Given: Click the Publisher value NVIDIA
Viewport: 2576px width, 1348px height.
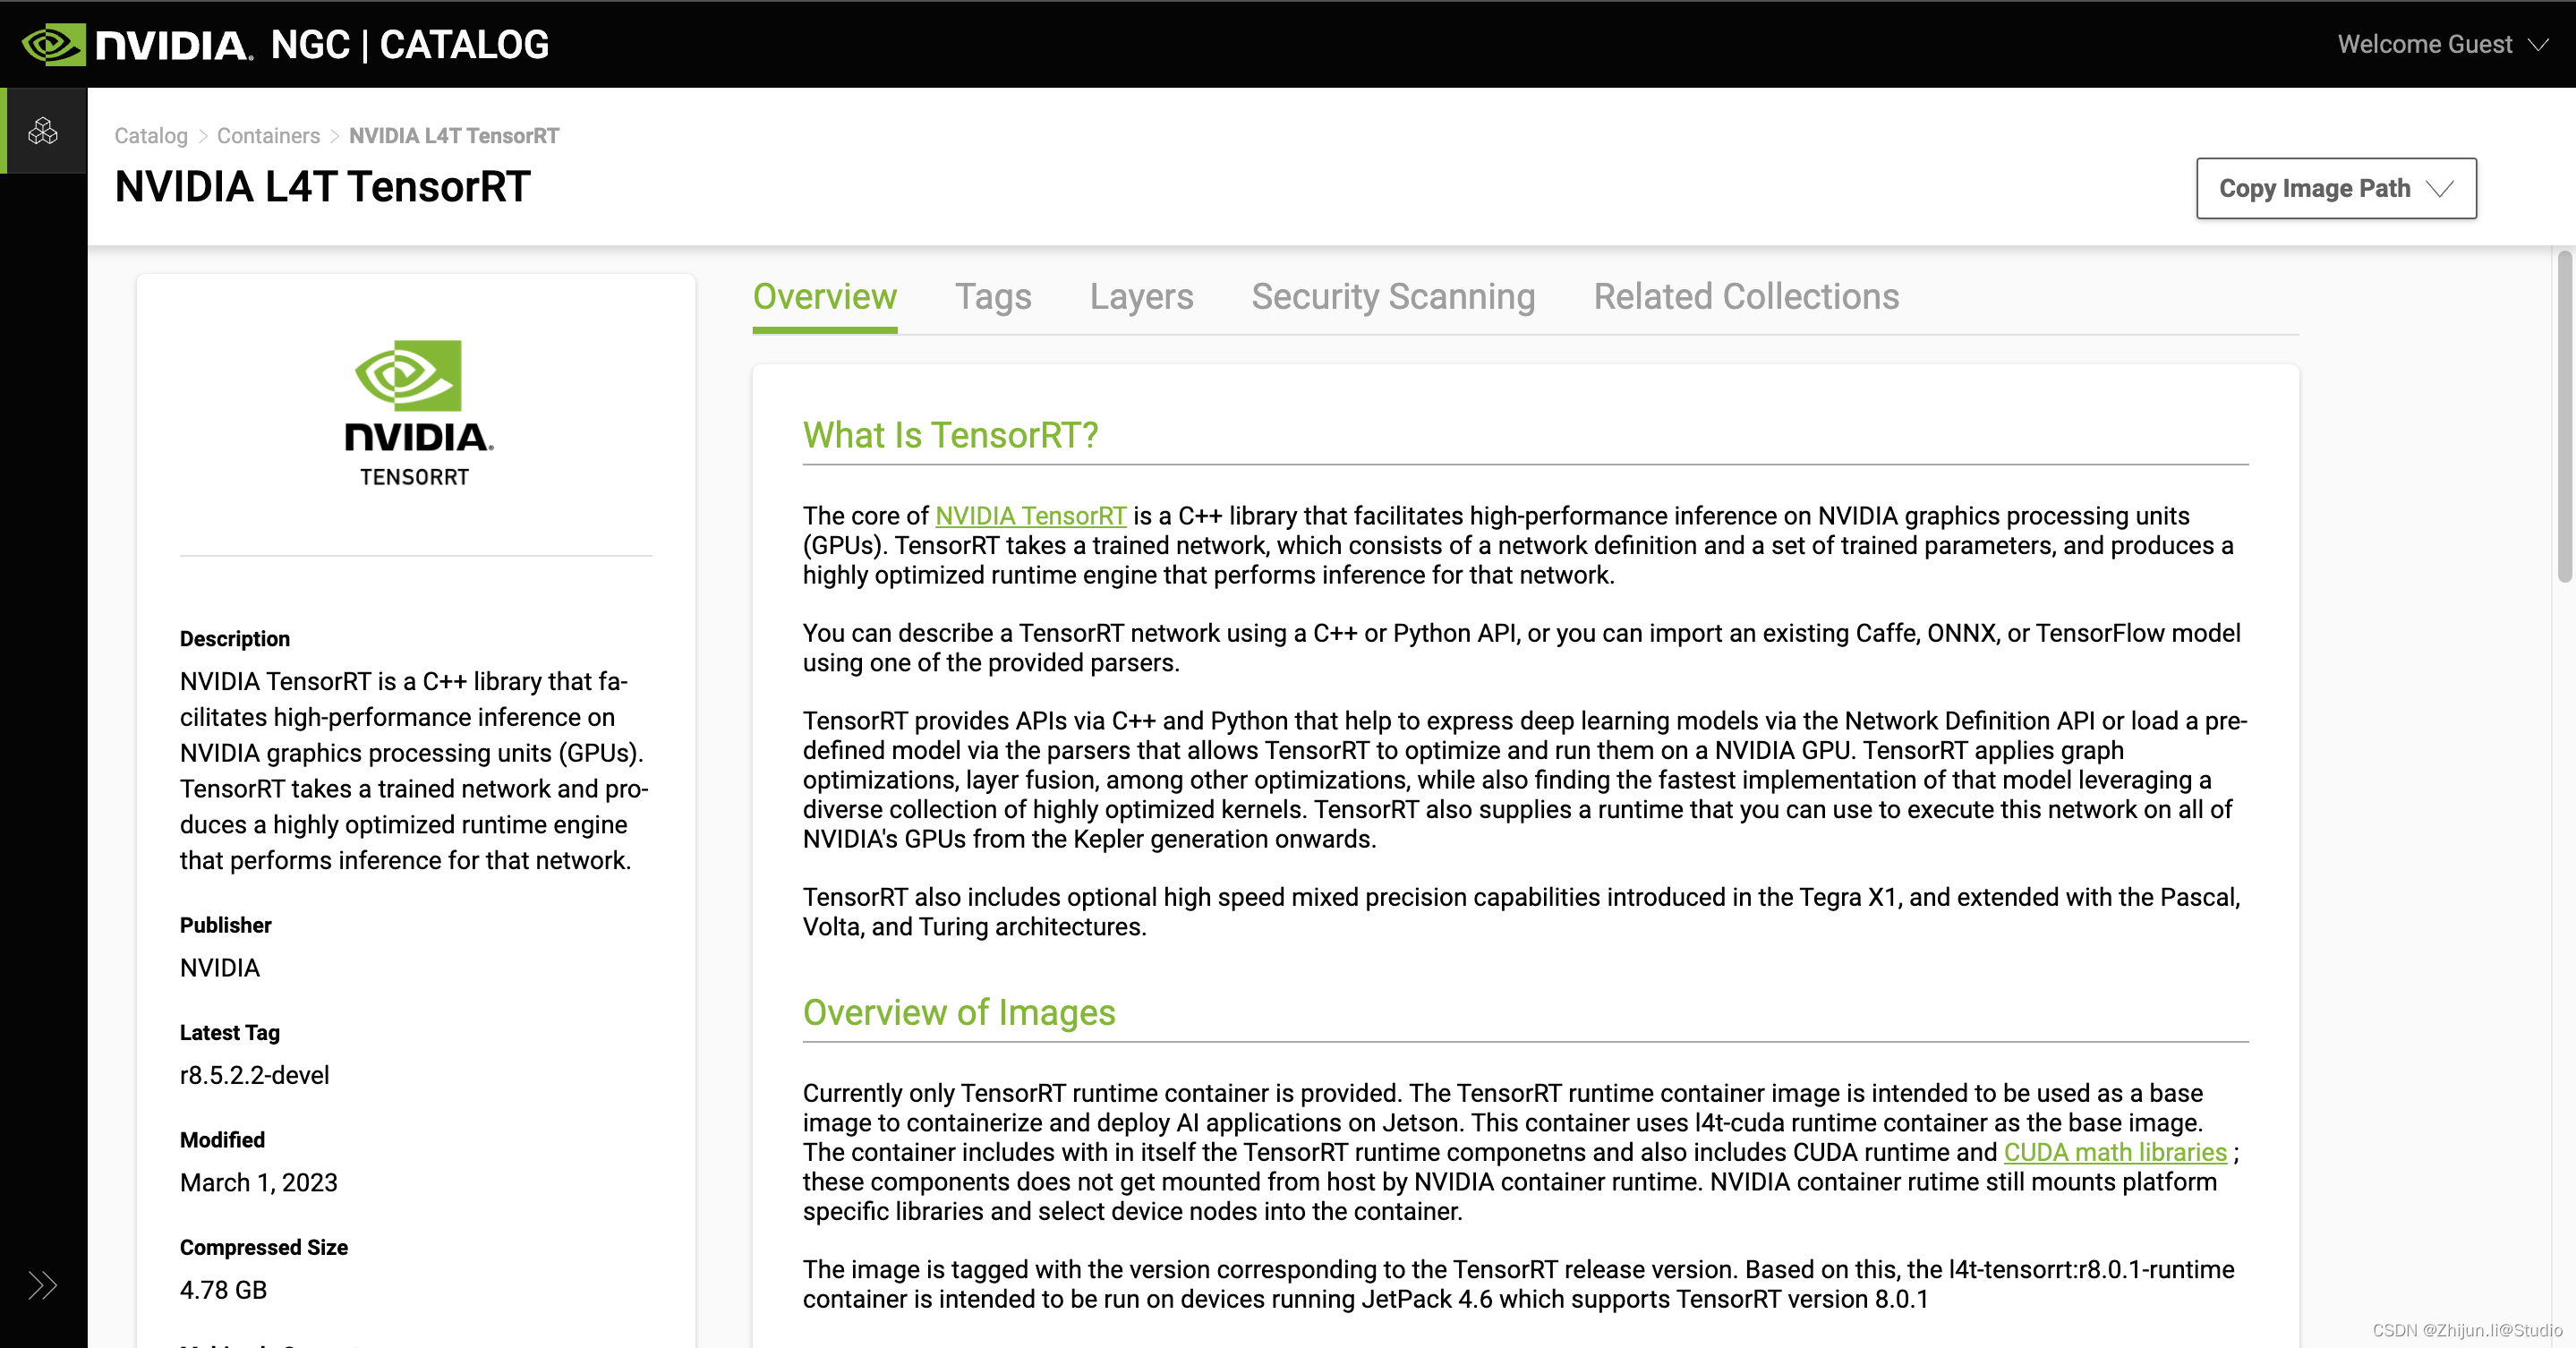Looking at the screenshot, I should [220, 967].
